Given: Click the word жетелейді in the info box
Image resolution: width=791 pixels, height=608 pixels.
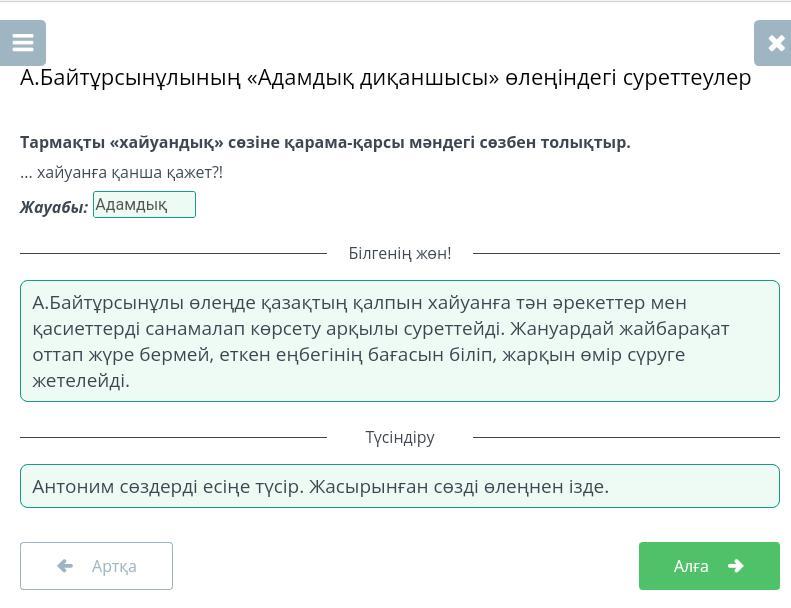Looking at the screenshot, I should [x=81, y=380].
